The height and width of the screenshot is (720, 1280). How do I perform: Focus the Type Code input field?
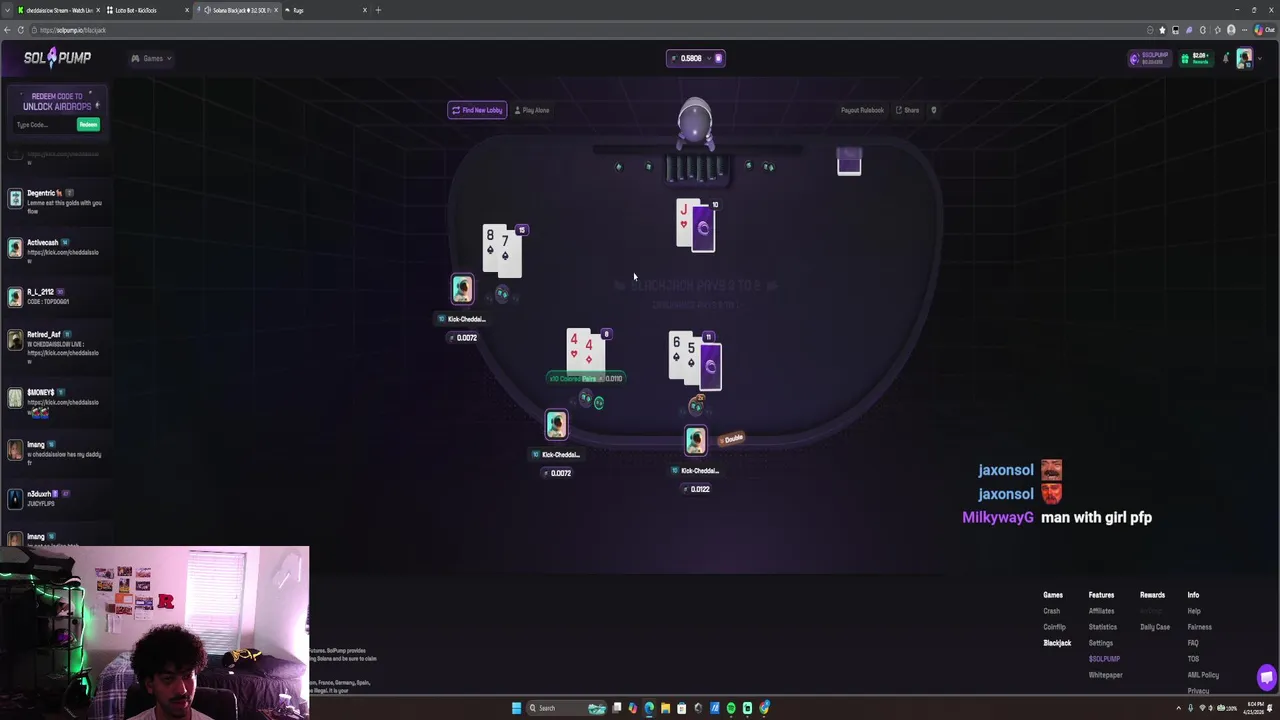[x=44, y=125]
